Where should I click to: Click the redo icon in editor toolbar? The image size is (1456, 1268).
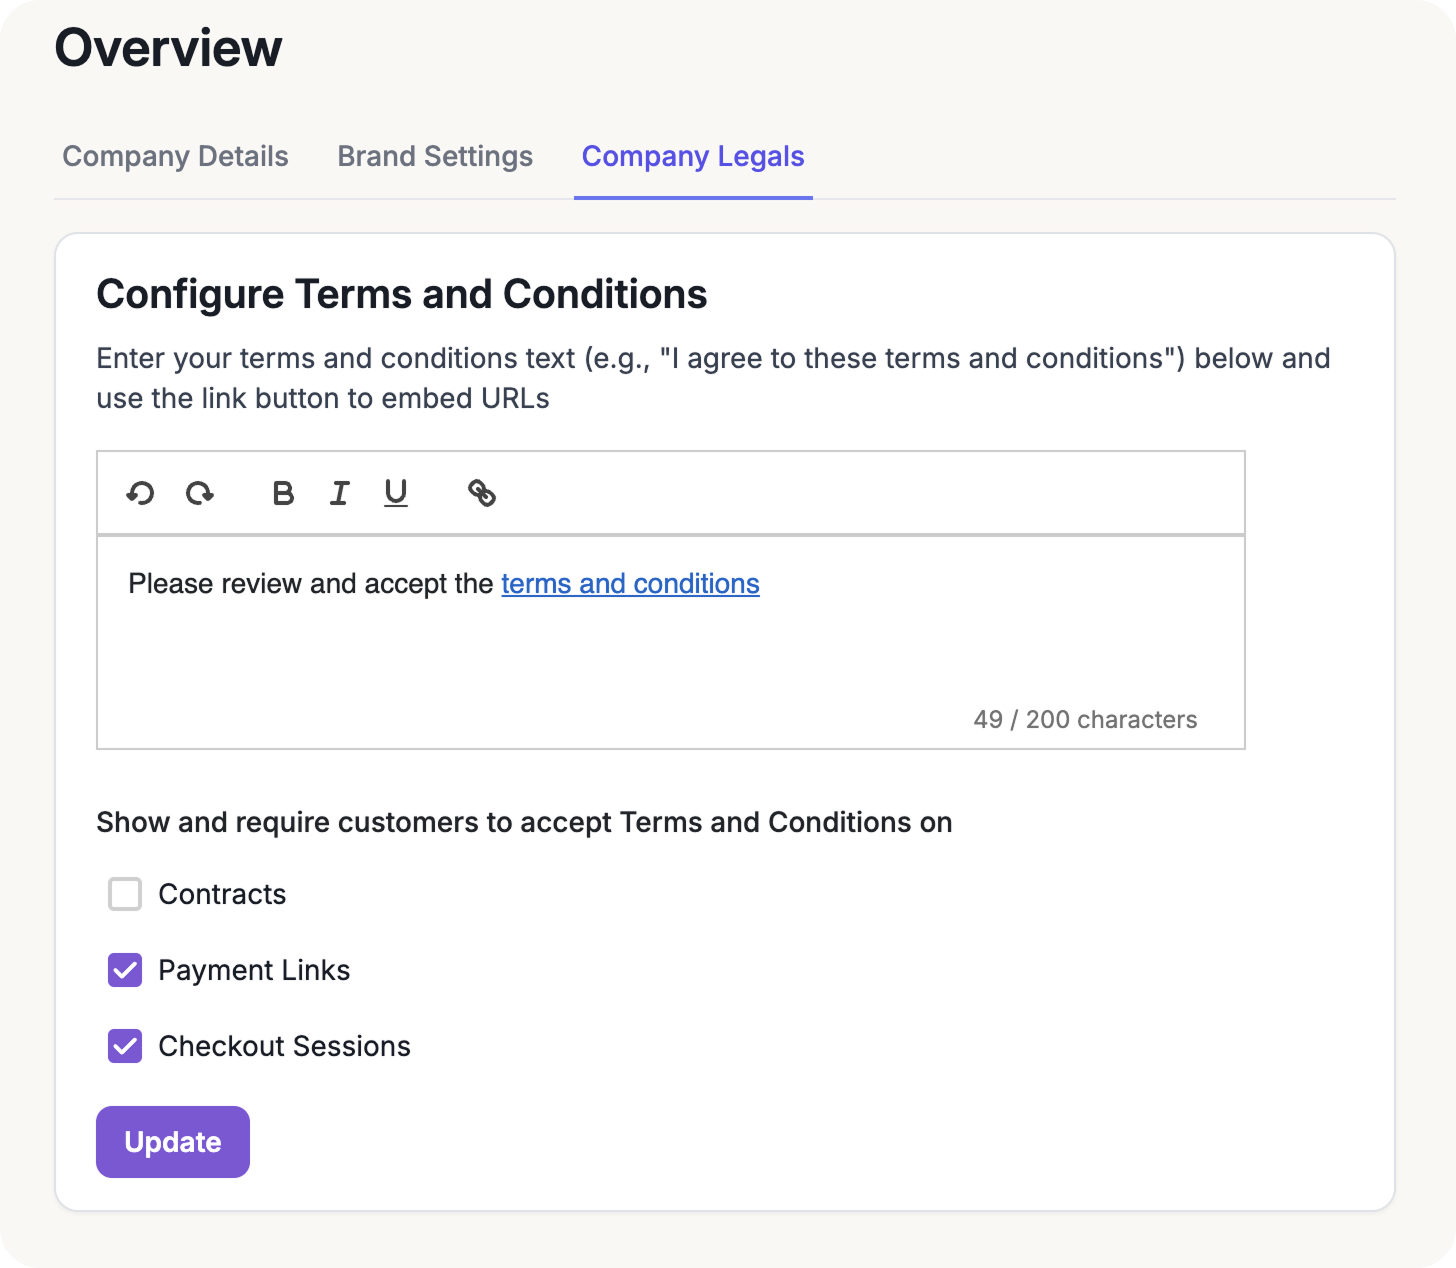pos(200,493)
